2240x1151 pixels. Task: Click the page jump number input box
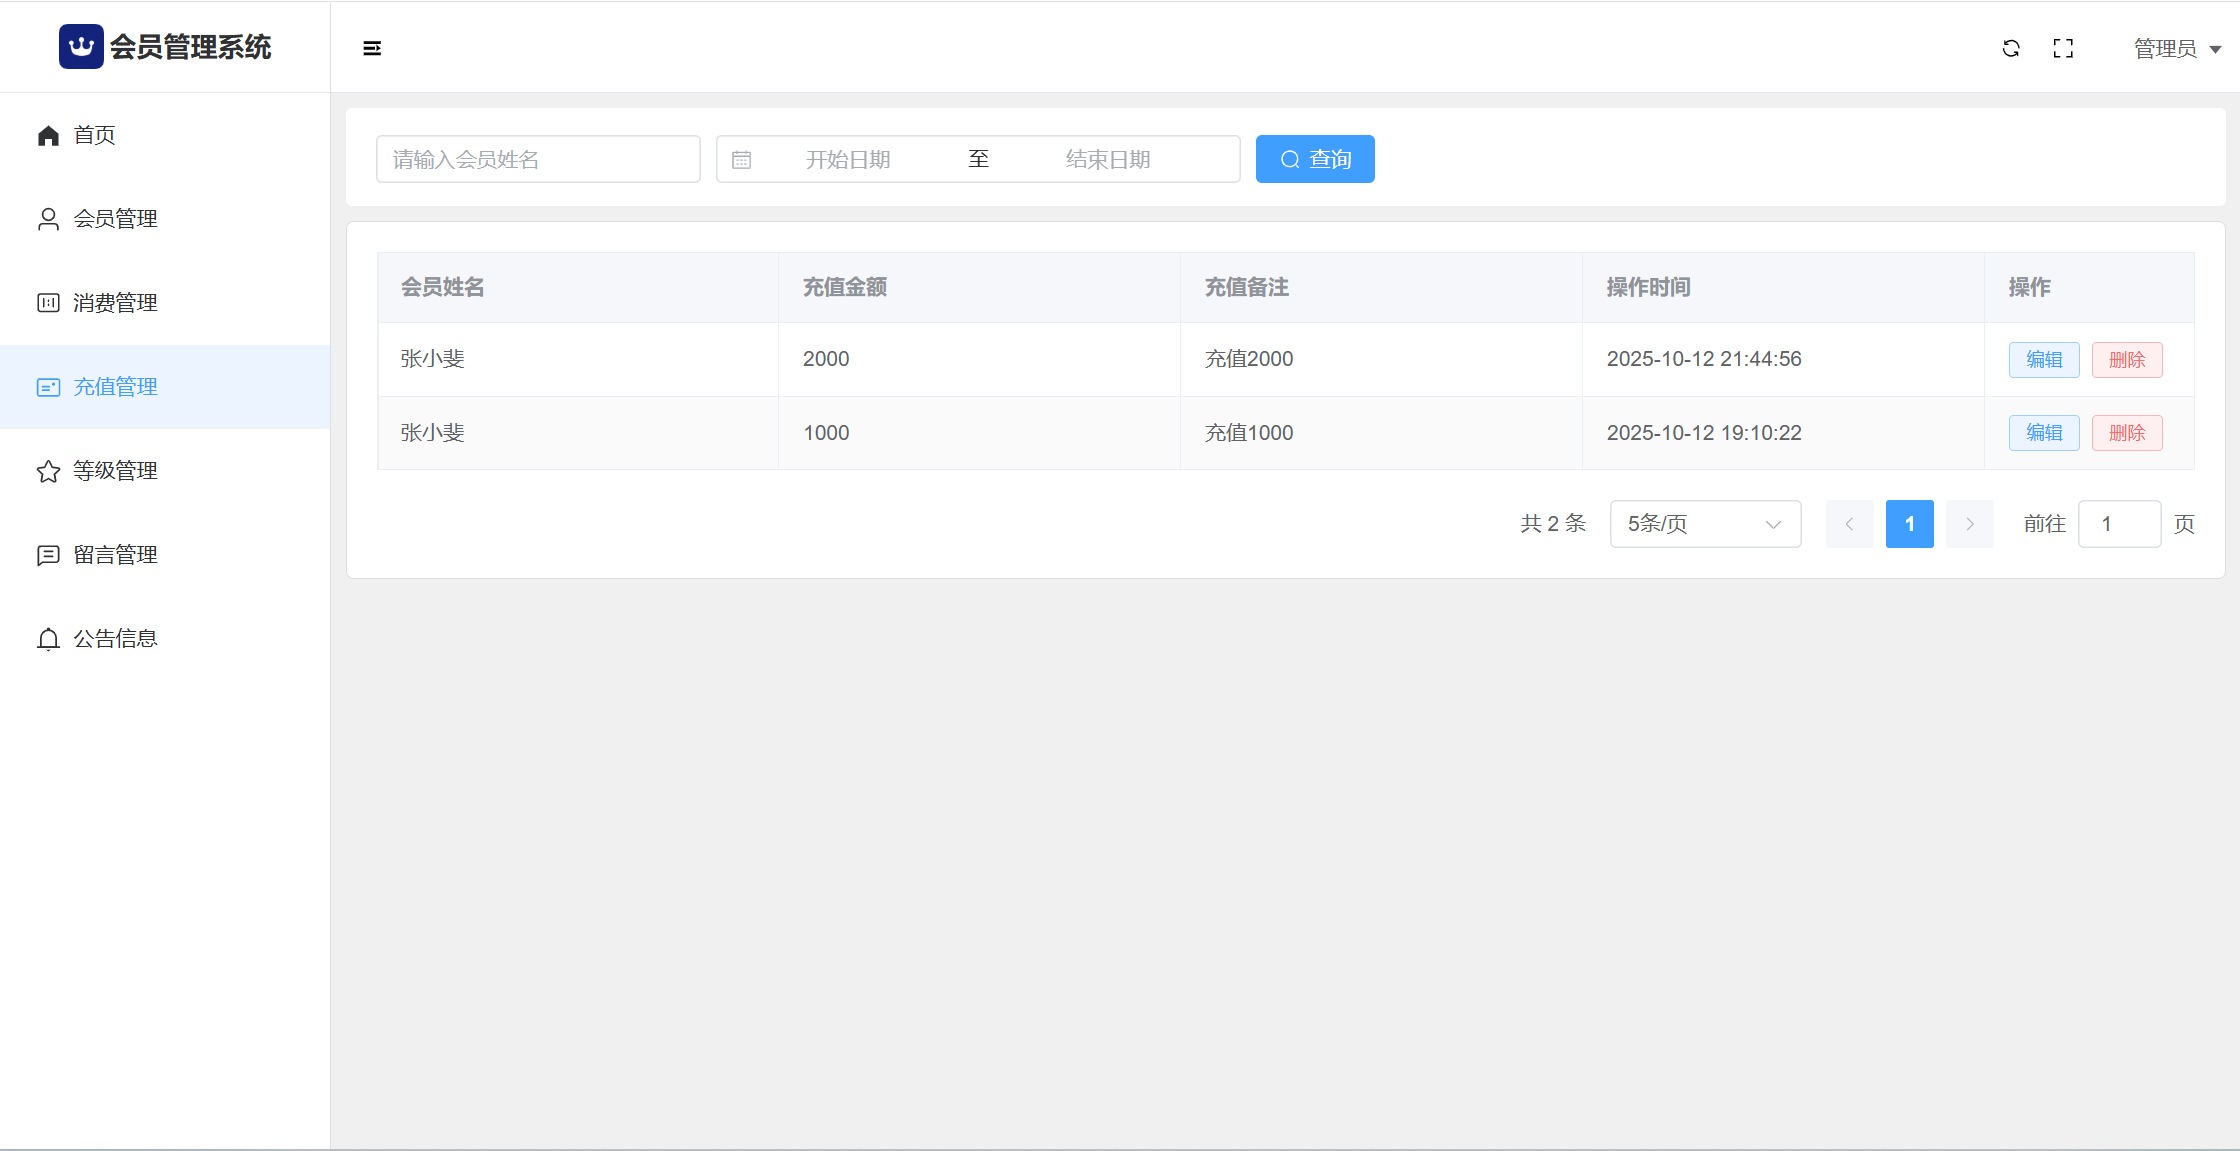[2118, 524]
